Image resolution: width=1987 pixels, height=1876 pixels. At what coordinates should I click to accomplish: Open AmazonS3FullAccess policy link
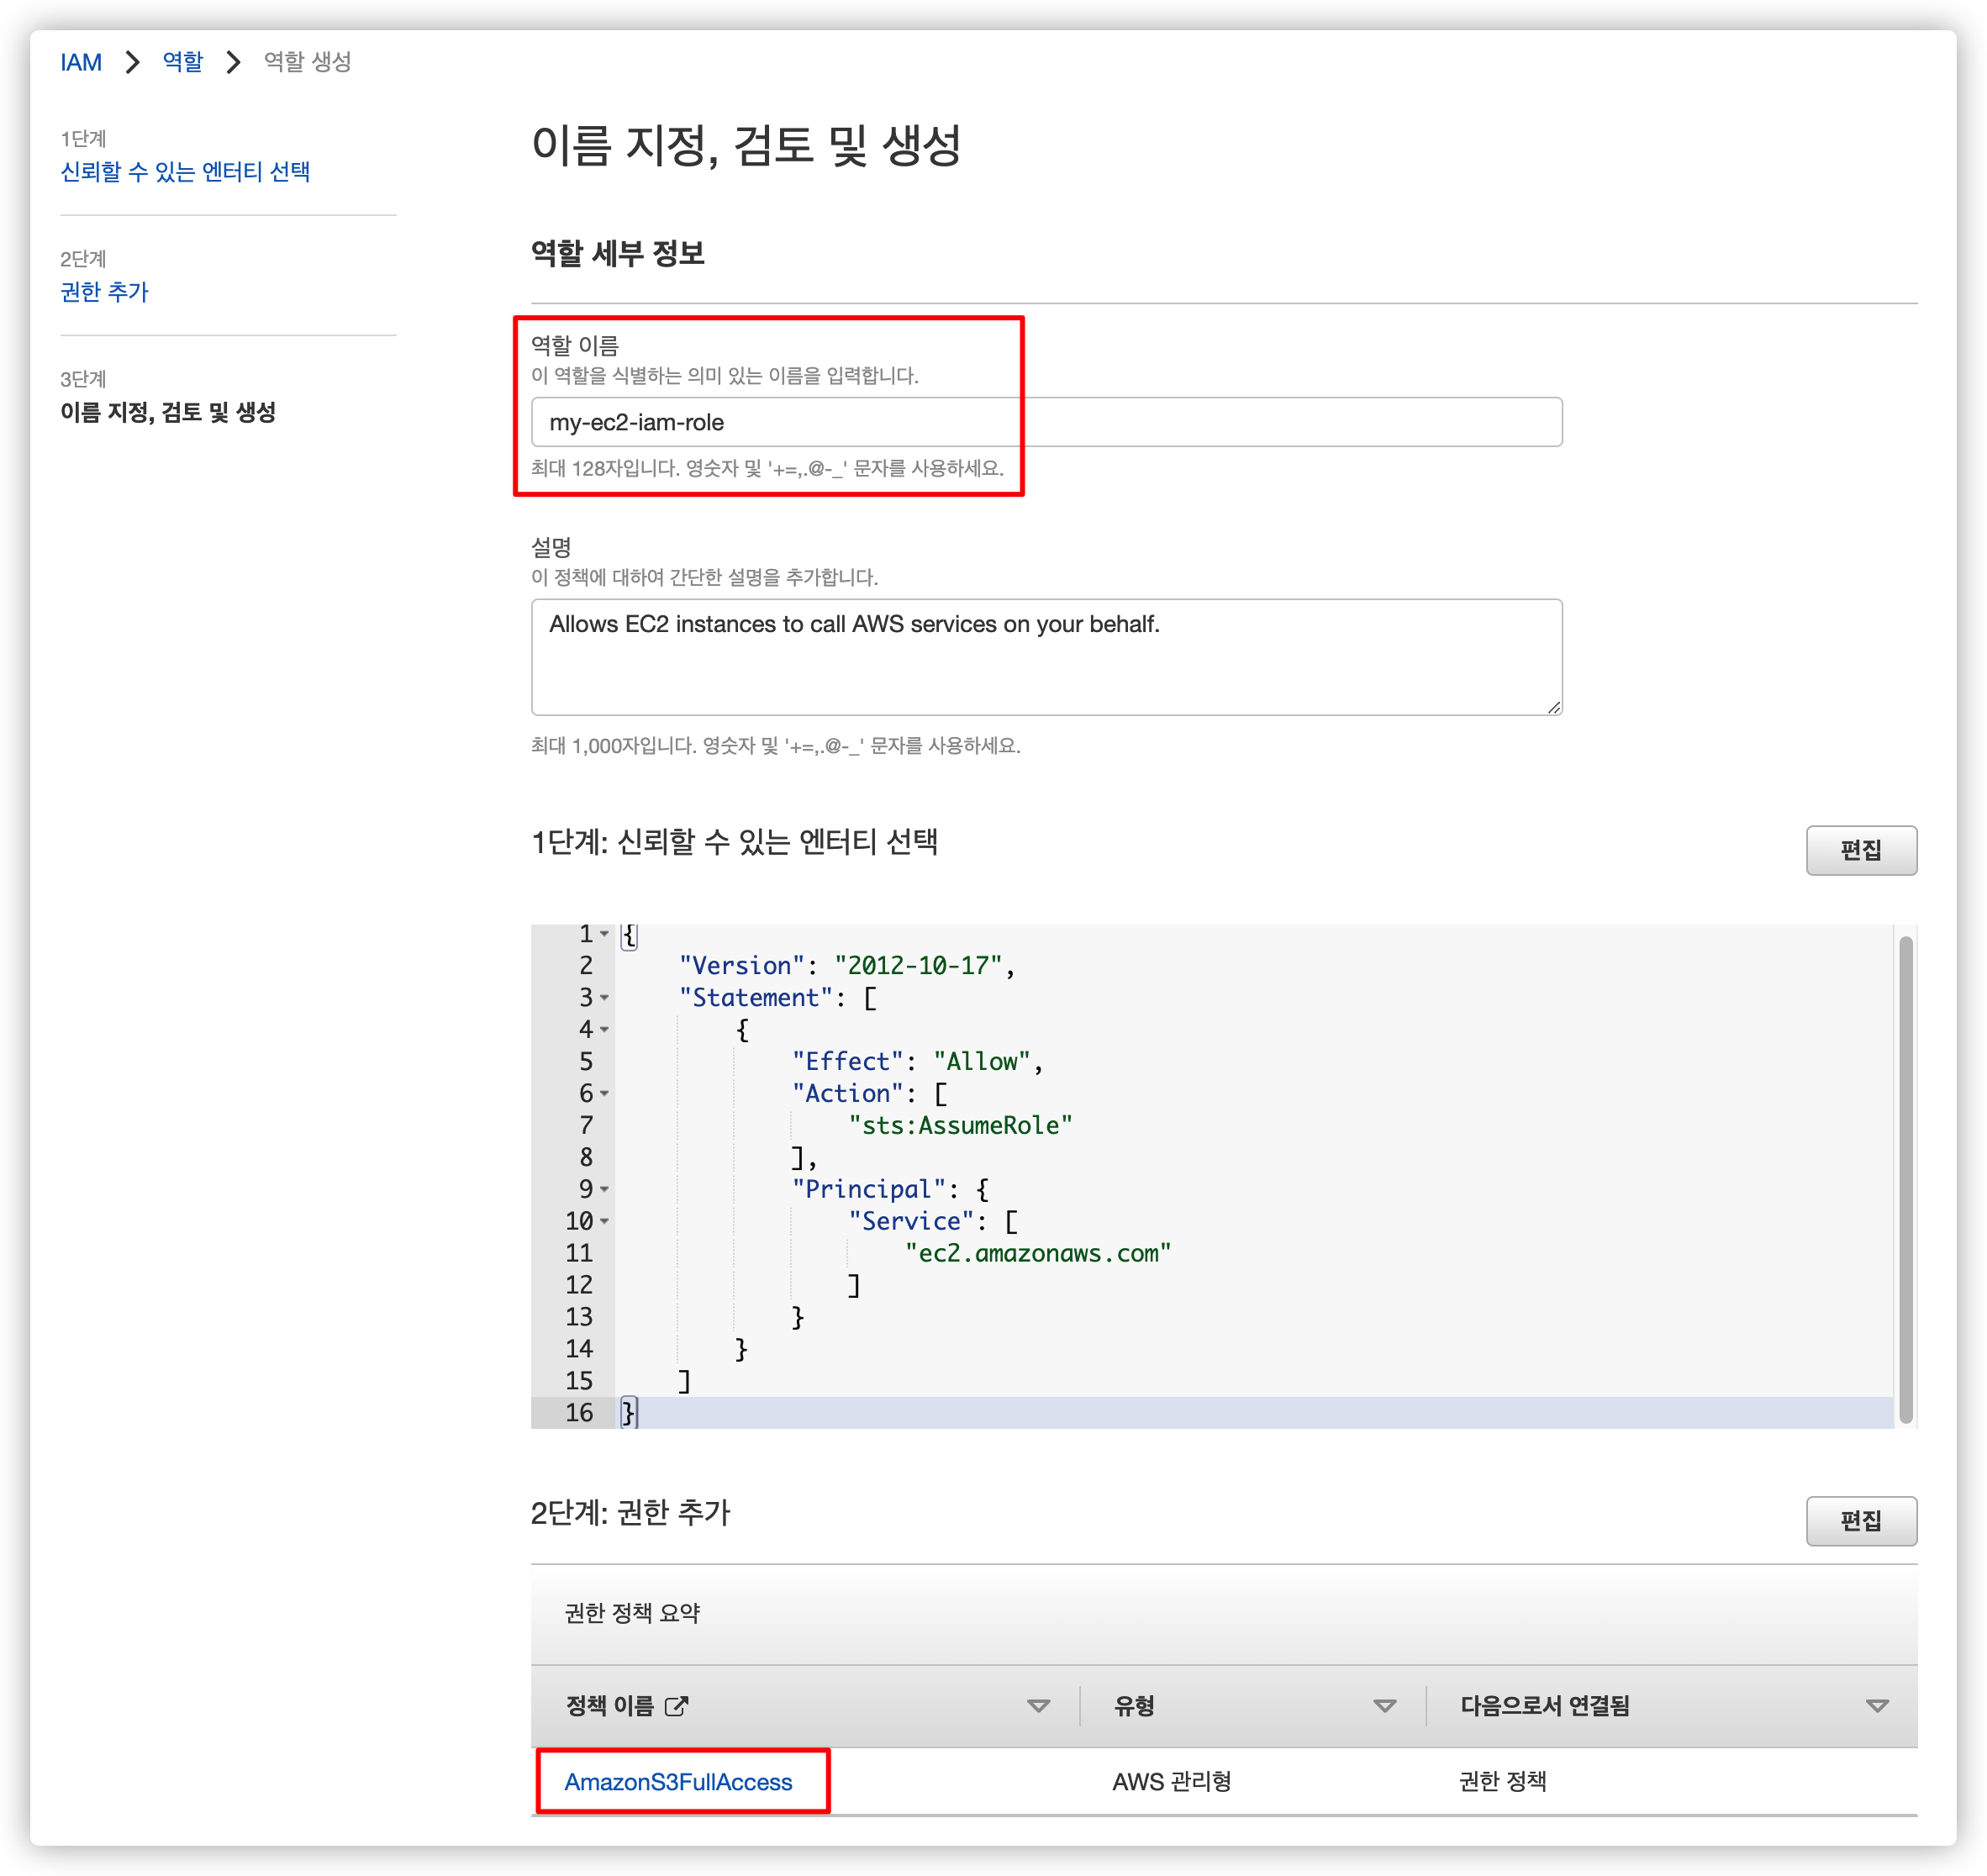678,1782
